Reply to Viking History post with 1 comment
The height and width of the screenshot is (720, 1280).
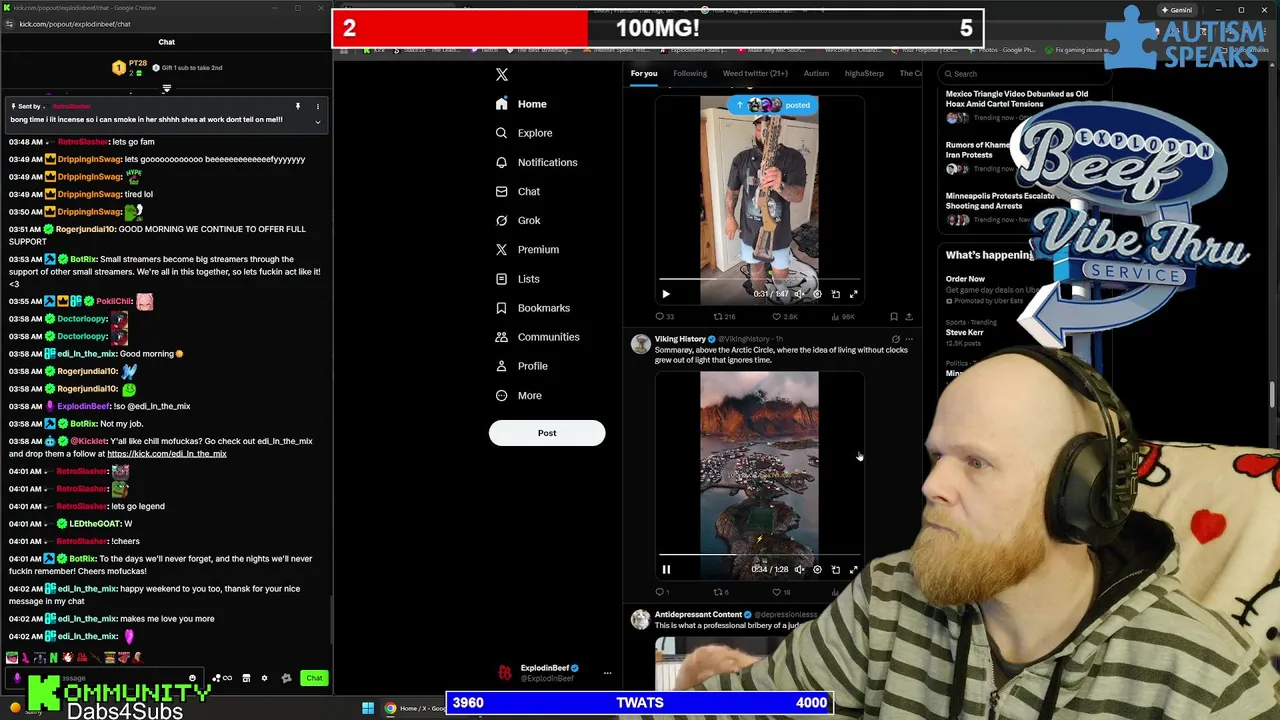point(663,592)
